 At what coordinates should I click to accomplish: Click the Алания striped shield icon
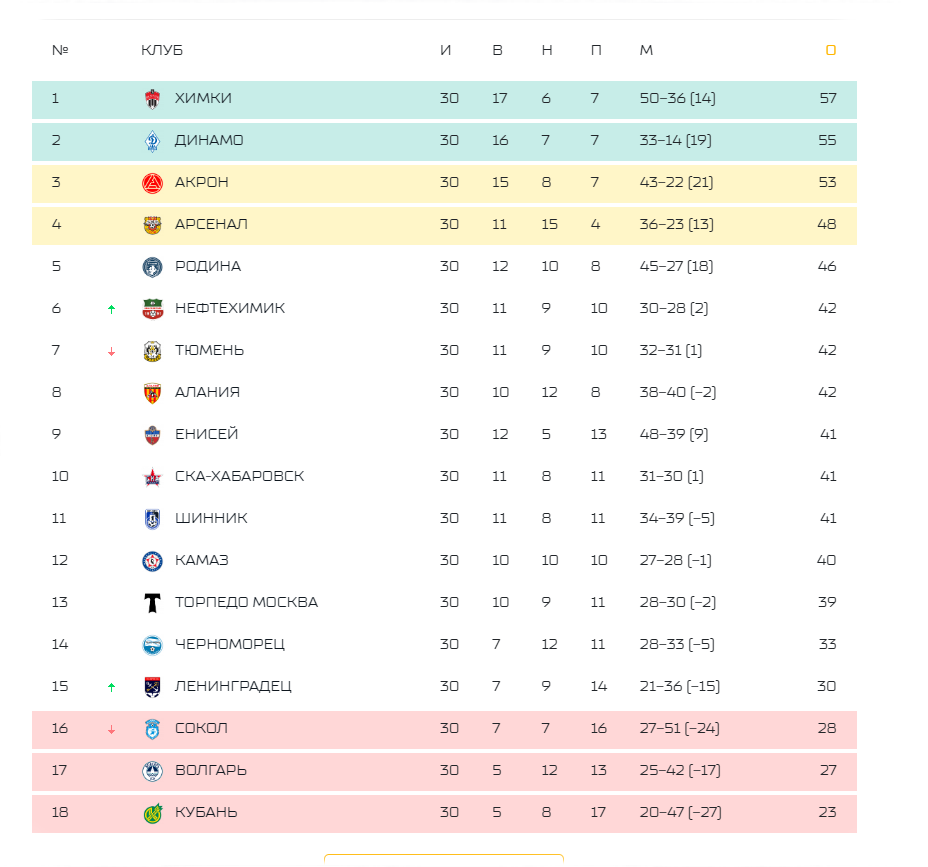click(x=153, y=393)
